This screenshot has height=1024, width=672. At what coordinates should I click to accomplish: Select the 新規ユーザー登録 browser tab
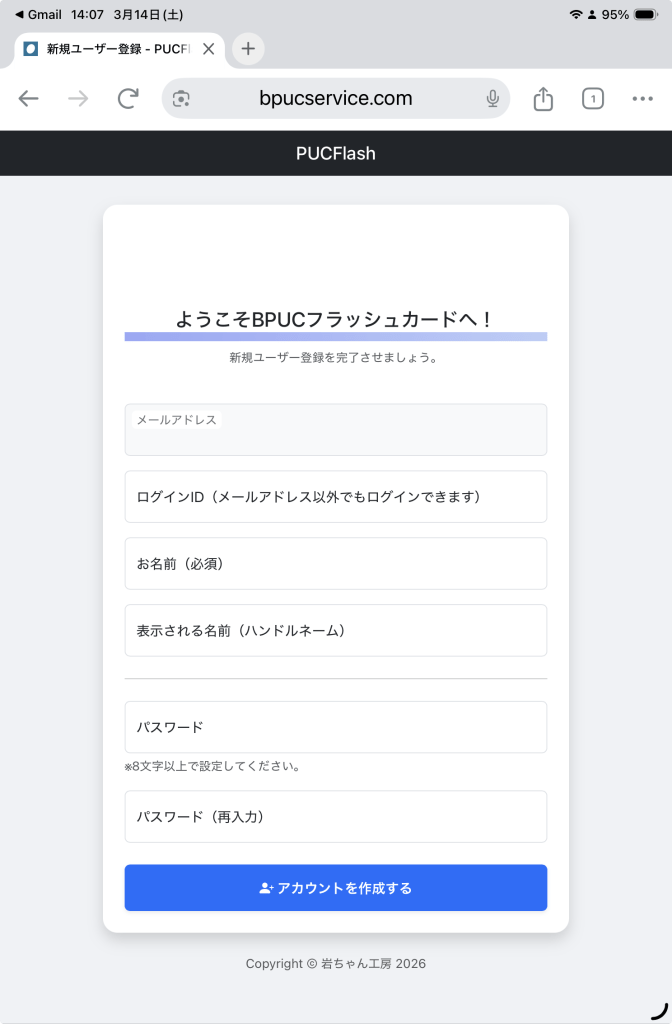pos(110,48)
